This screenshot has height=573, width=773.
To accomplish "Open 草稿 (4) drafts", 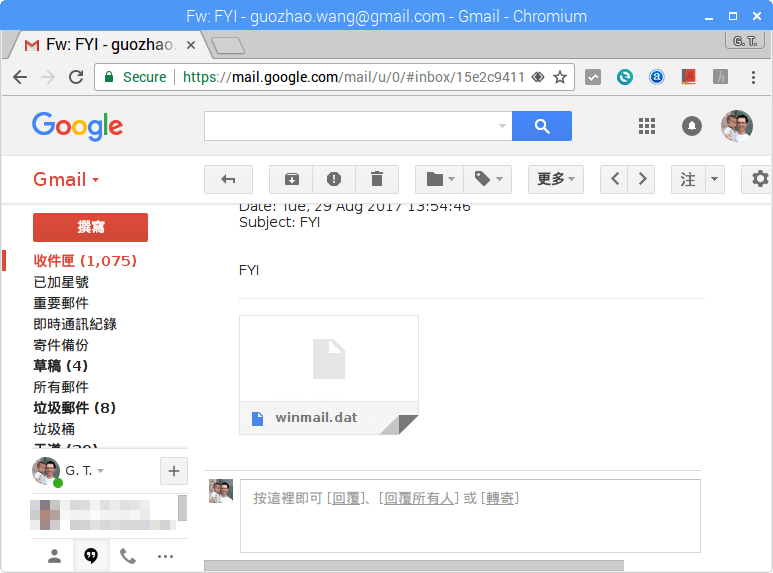I will 61,366.
